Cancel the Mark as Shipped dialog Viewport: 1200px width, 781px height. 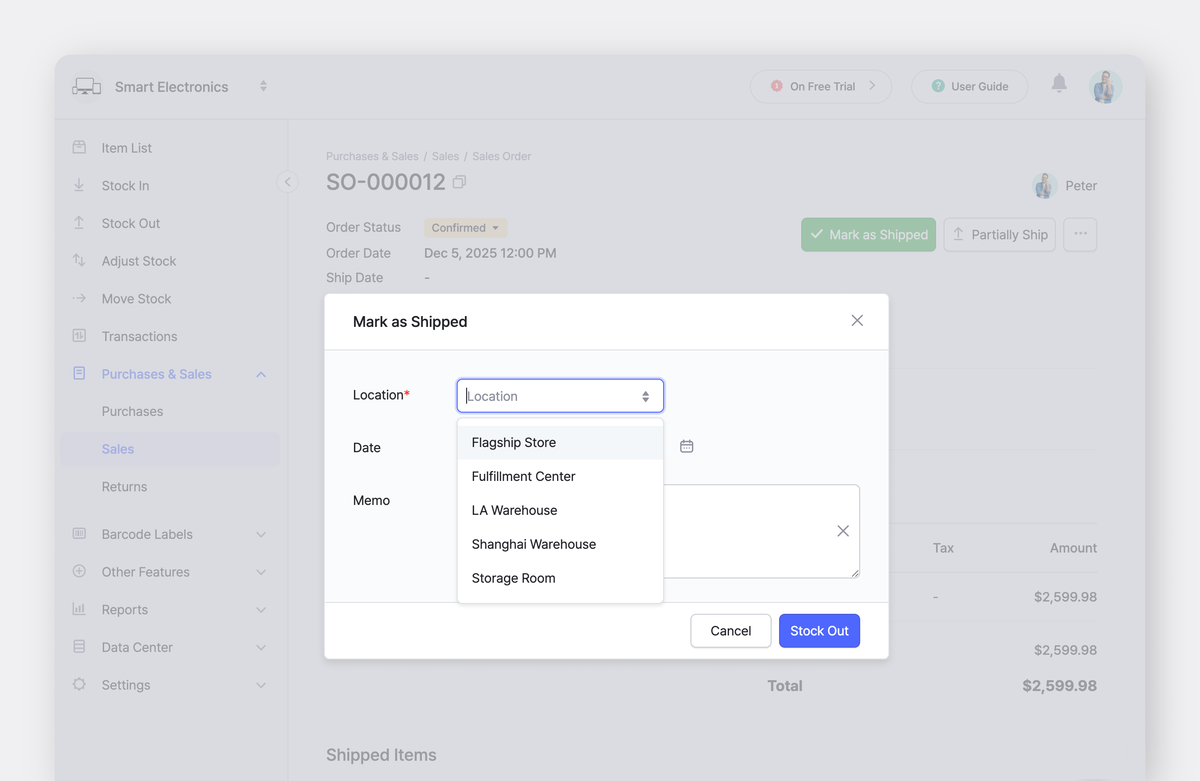[730, 631]
